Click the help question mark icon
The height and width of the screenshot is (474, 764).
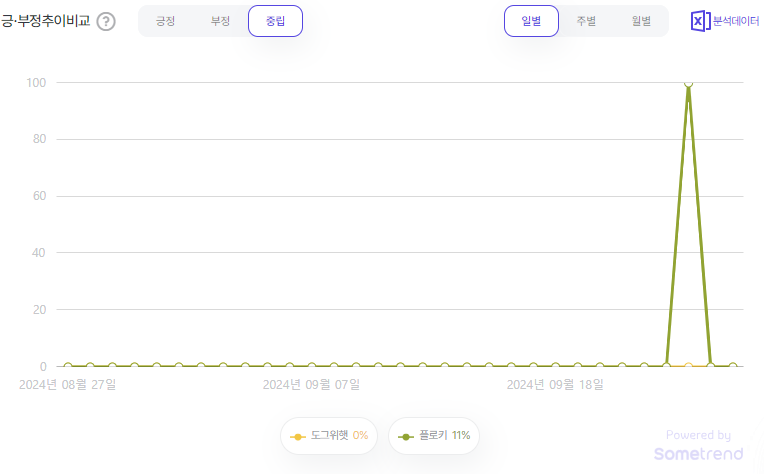click(106, 21)
